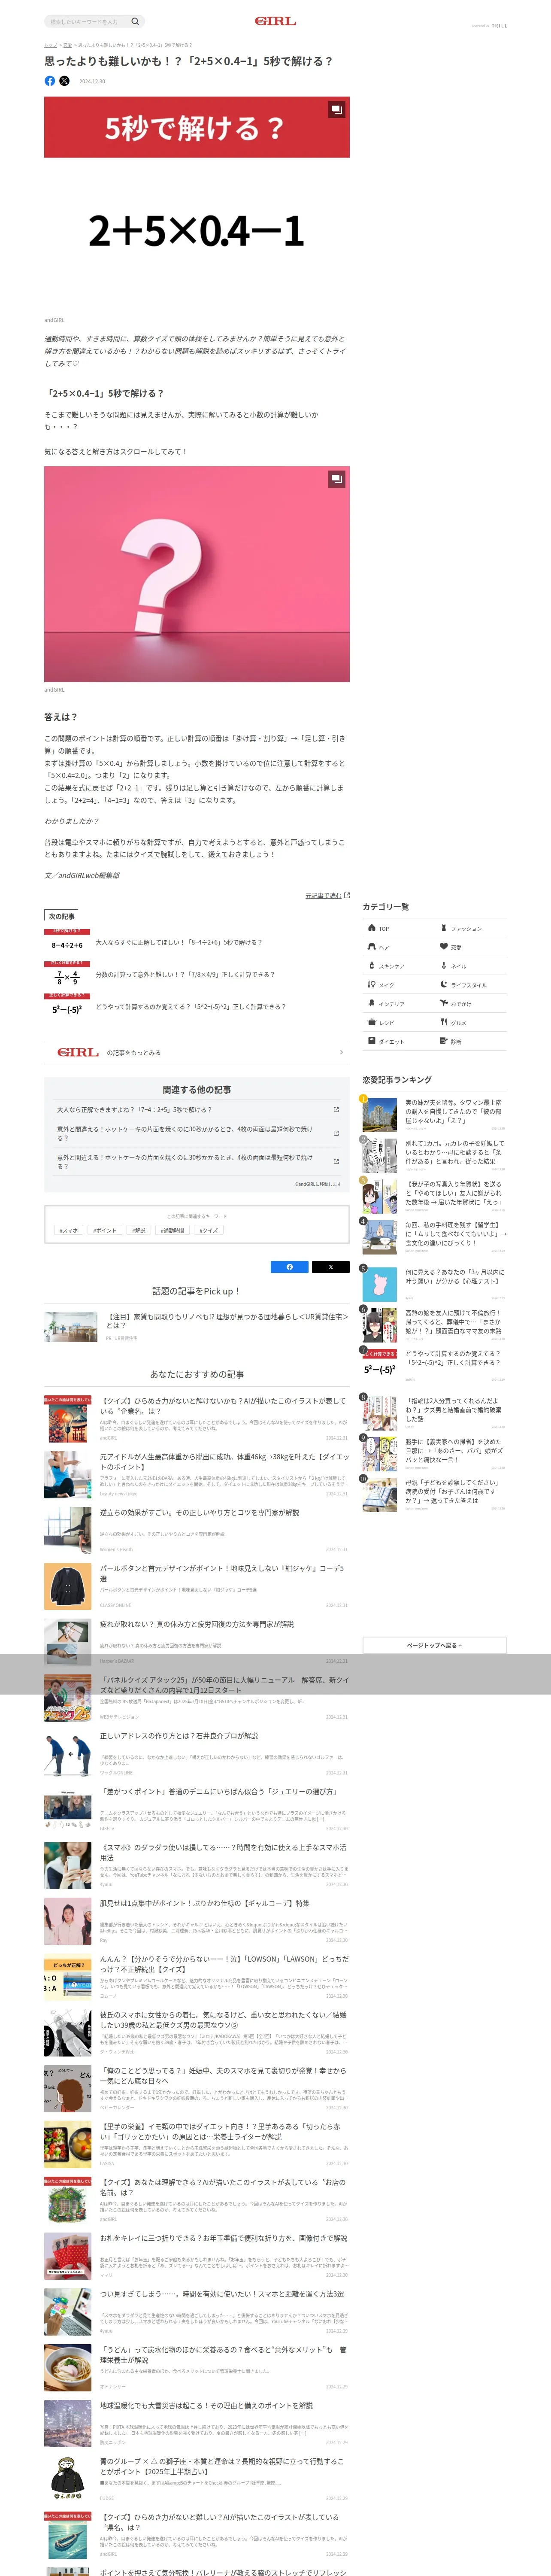Image resolution: width=551 pixels, height=2576 pixels.
Task: Click the dress icon for ファッション
Action: point(444,928)
